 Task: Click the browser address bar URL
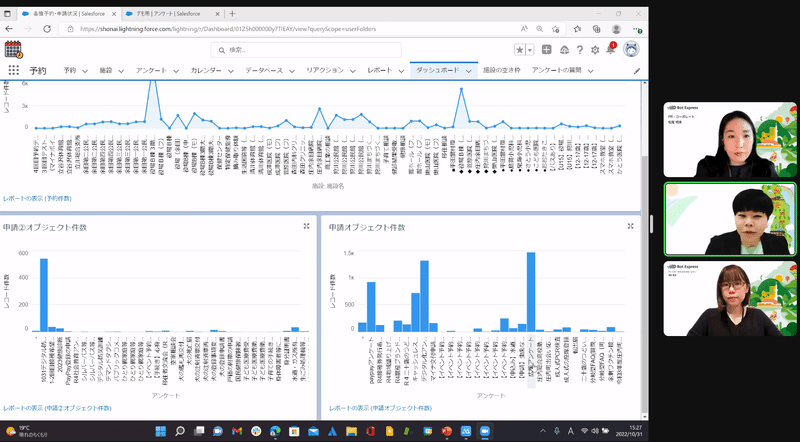tap(228, 29)
